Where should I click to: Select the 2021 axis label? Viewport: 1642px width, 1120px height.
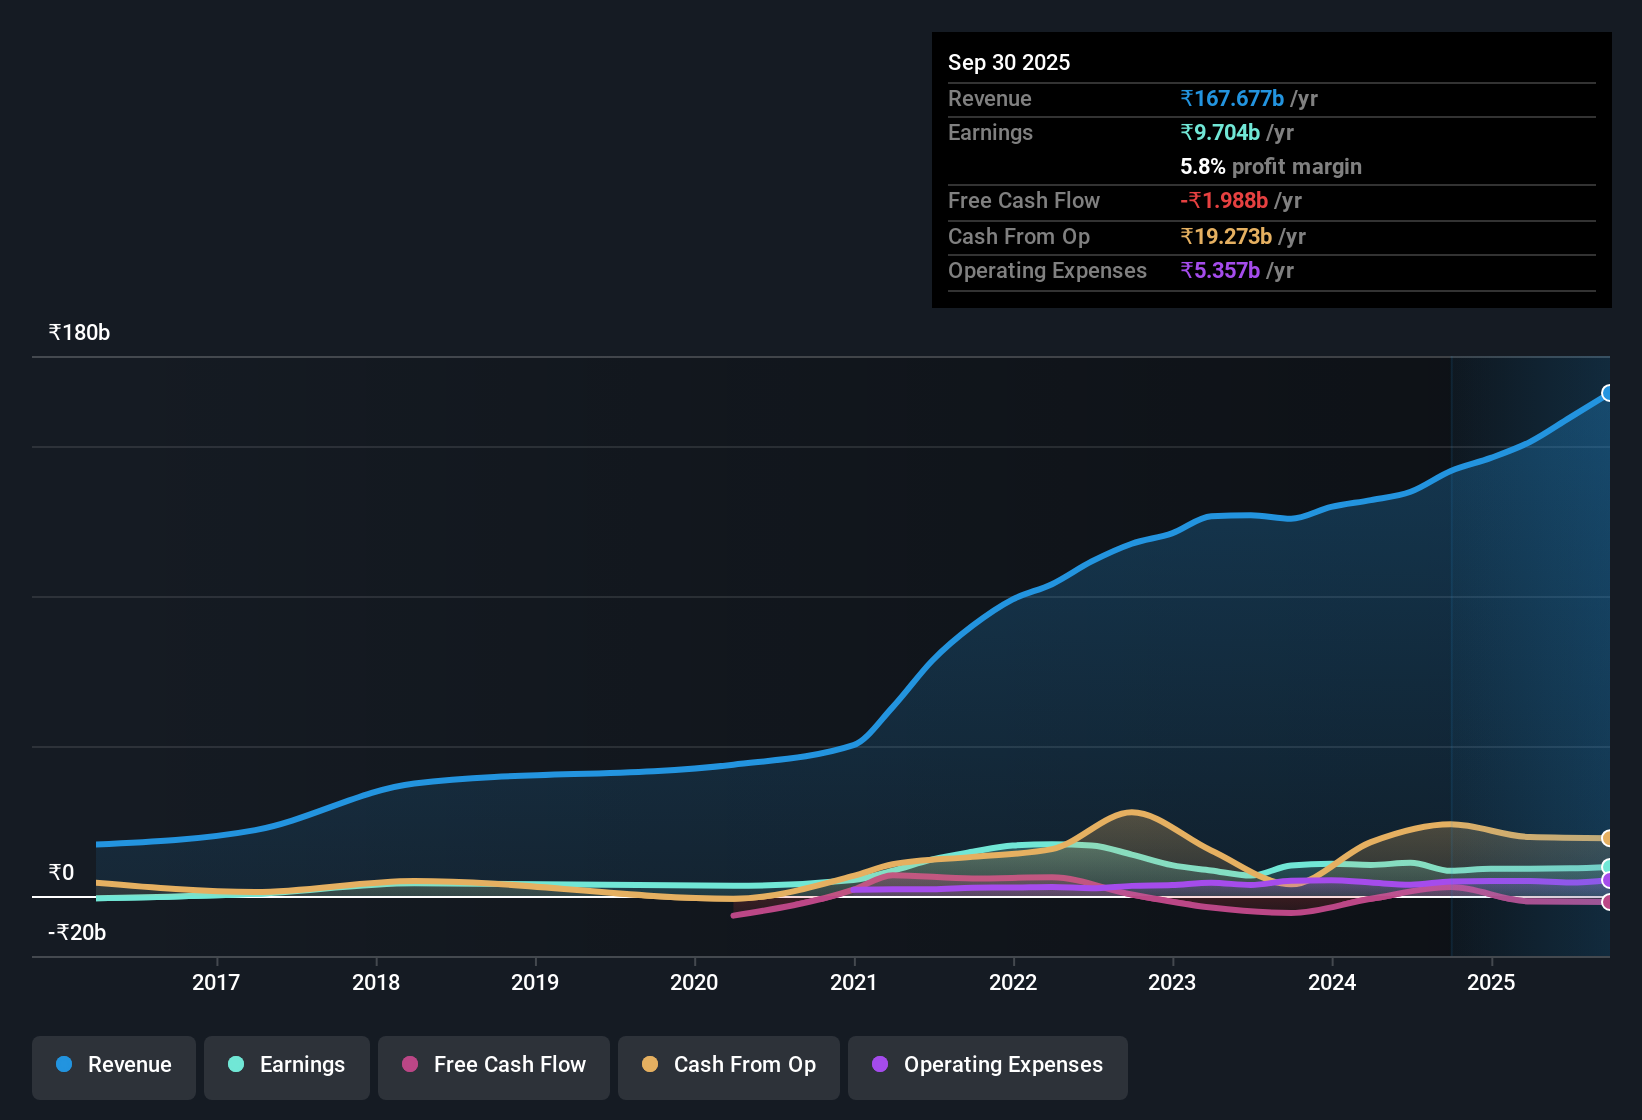coord(854,983)
